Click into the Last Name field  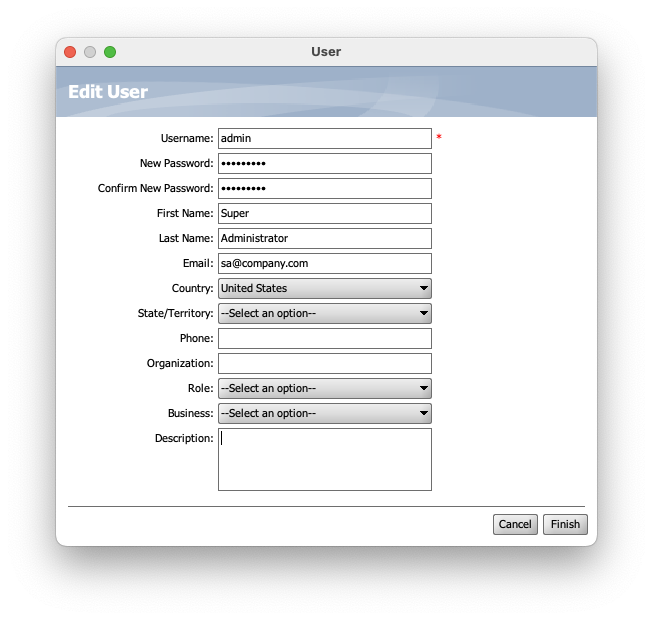click(324, 238)
